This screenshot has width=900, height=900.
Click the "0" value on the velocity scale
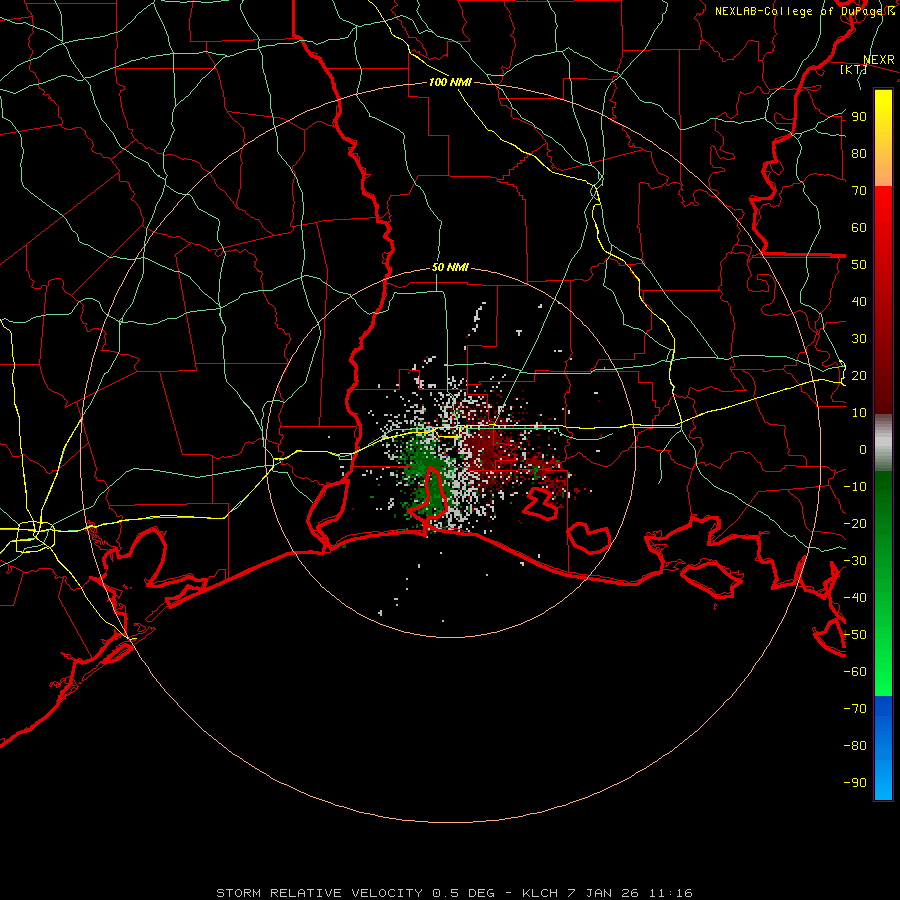863,449
